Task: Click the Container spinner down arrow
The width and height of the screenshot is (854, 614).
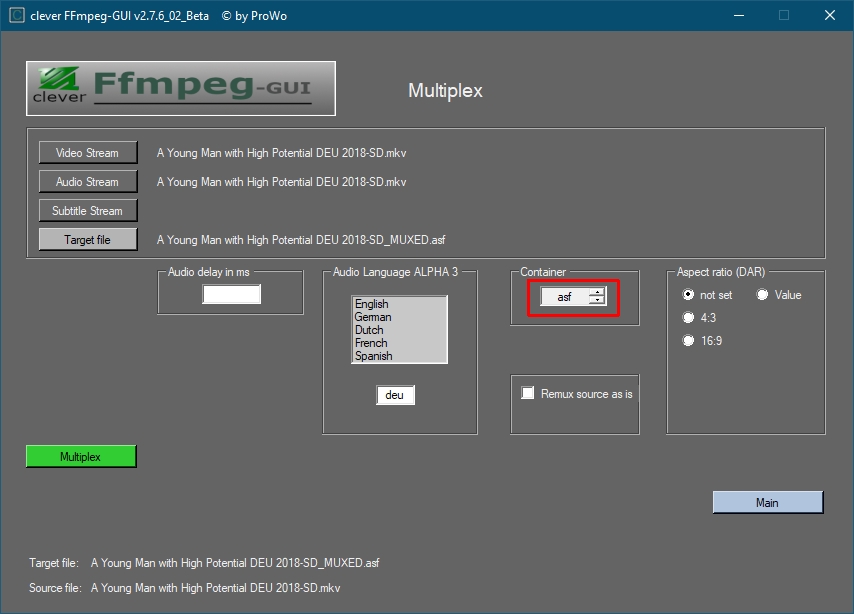Action: coord(597,301)
